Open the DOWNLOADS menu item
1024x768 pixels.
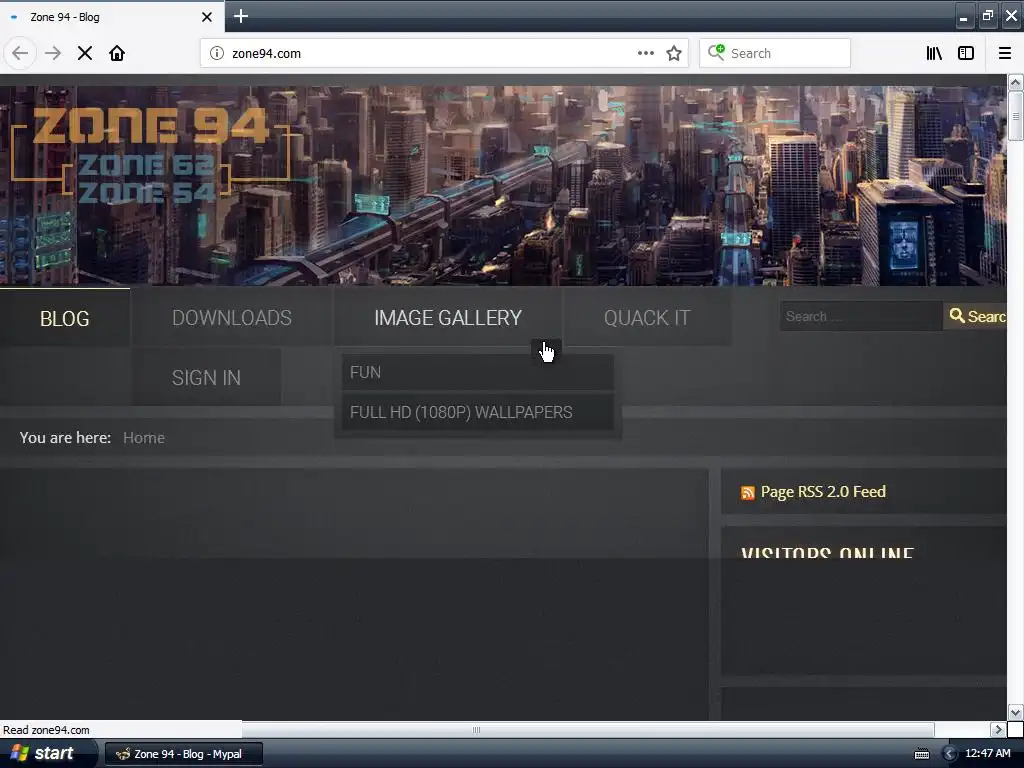[232, 318]
